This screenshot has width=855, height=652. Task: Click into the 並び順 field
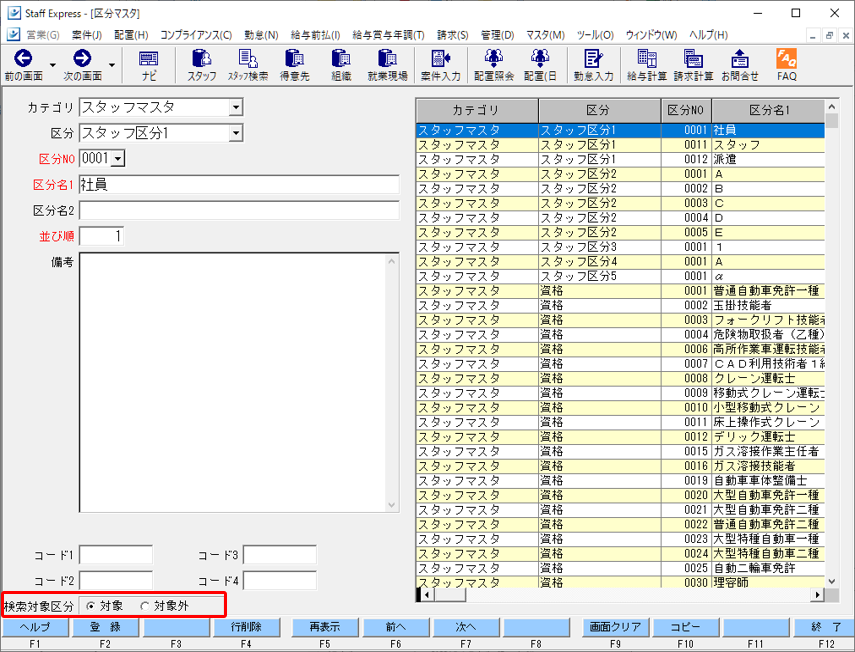(101, 236)
